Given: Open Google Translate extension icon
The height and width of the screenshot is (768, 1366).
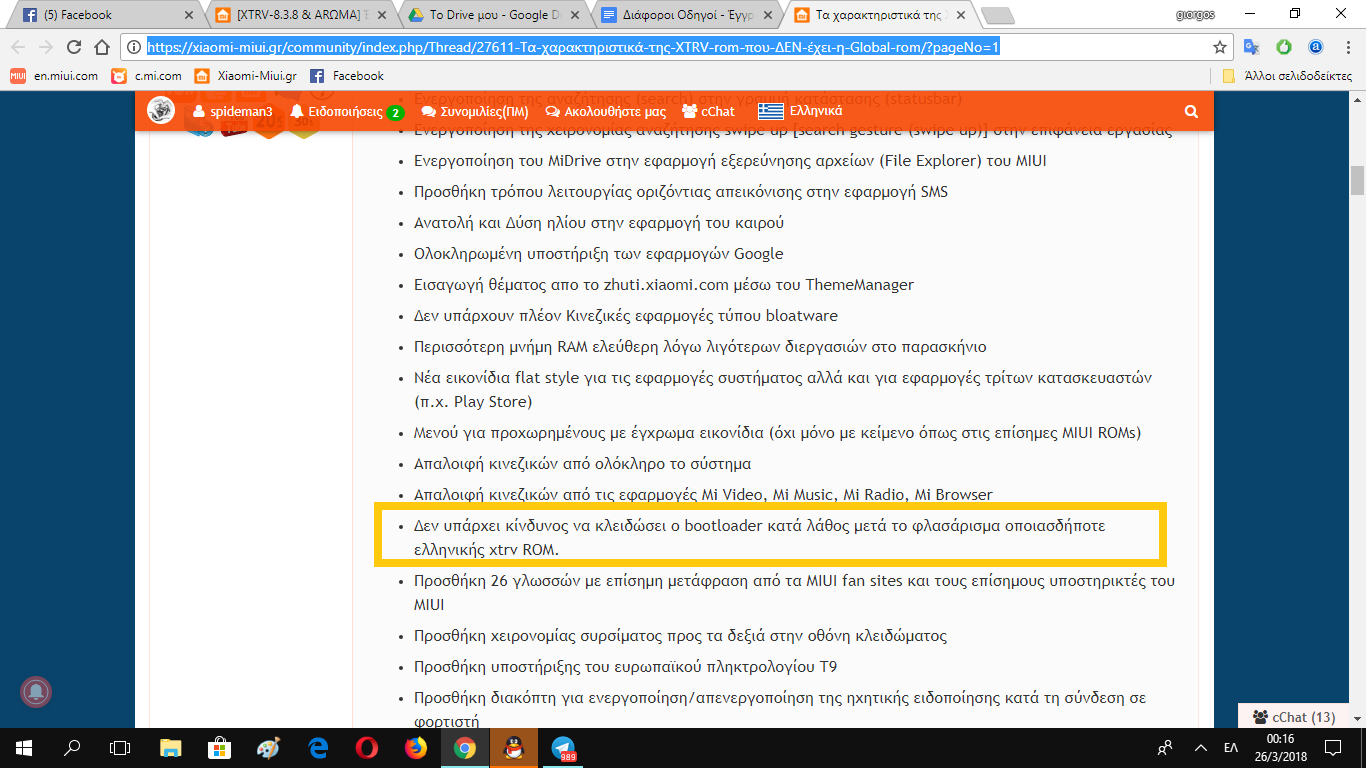Looking at the screenshot, I should pos(1251,47).
